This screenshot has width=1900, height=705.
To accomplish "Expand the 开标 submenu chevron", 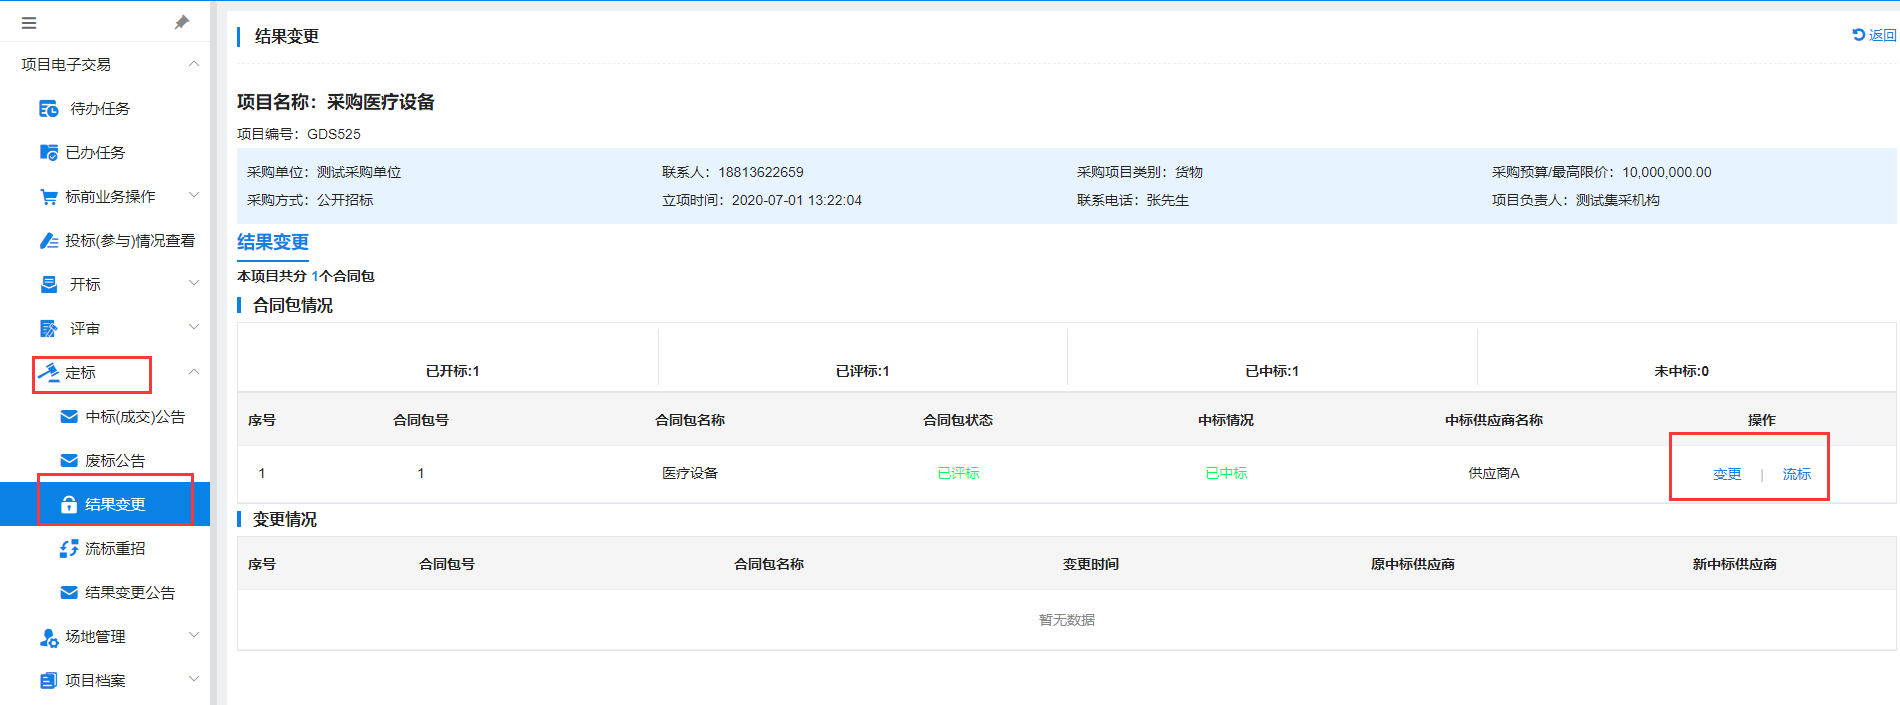I will click(194, 284).
